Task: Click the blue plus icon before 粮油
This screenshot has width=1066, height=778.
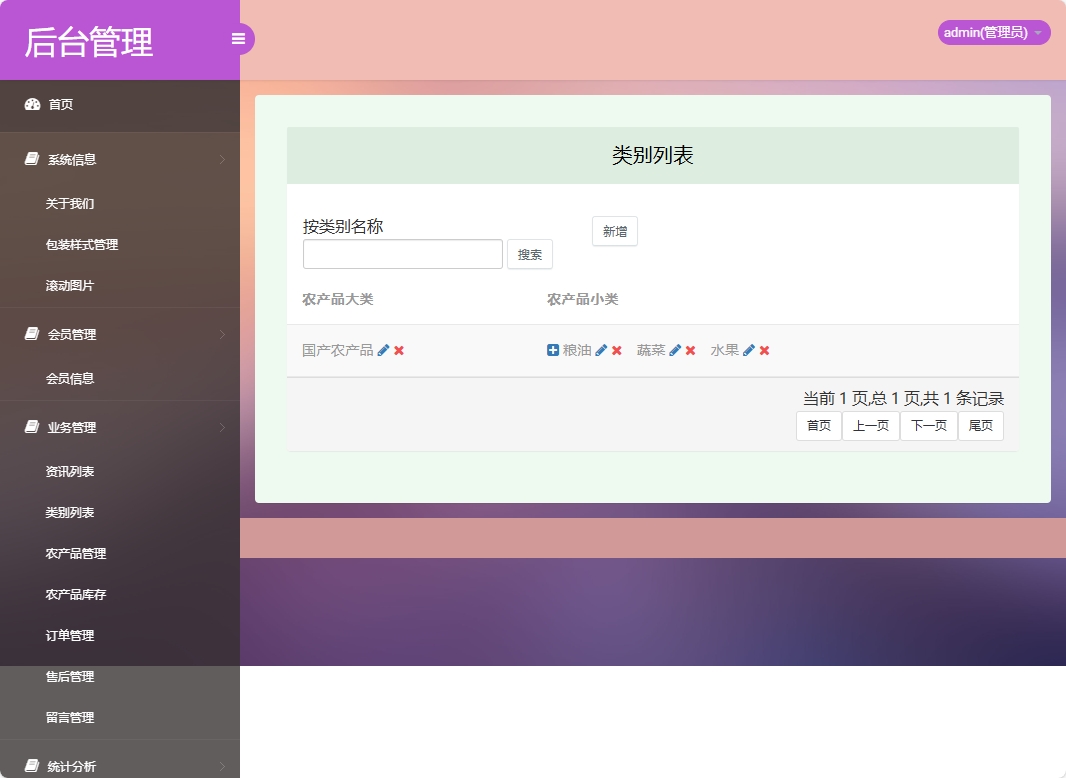Action: click(x=552, y=350)
